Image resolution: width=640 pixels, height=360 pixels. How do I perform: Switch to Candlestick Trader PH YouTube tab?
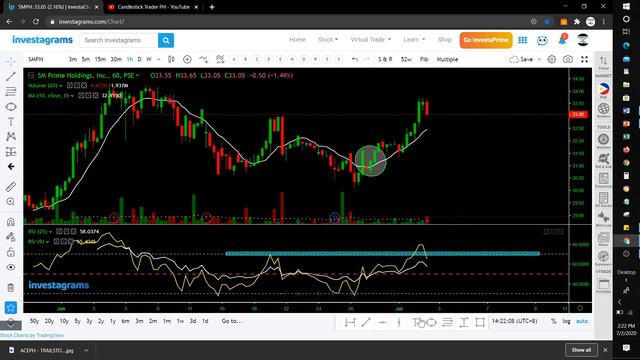(x=153, y=7)
